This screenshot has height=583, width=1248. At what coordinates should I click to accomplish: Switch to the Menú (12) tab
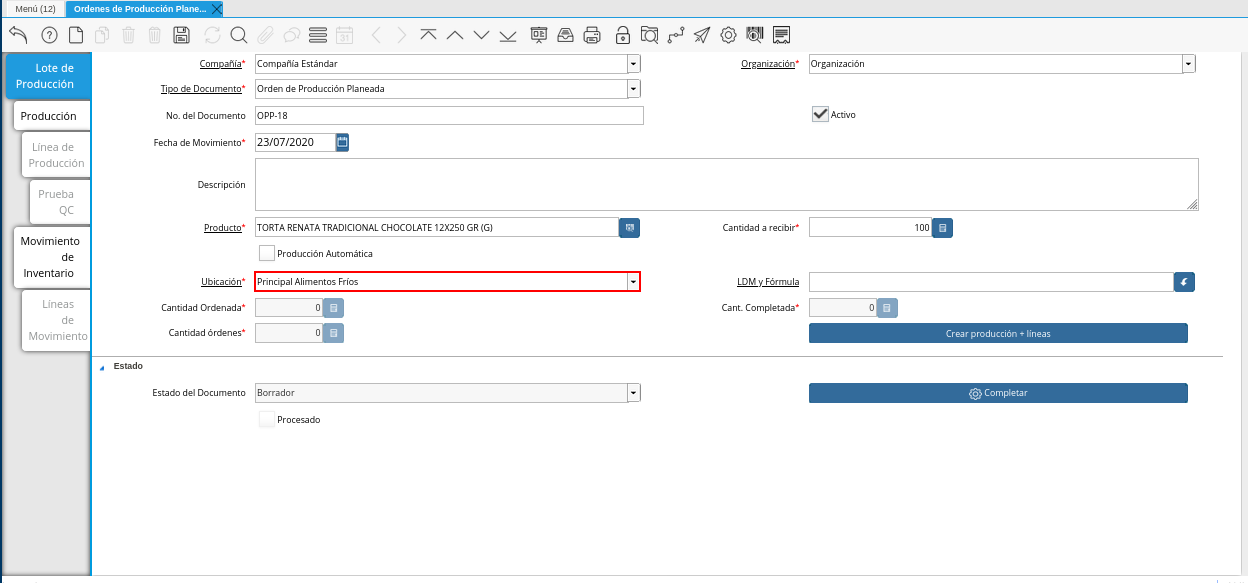pyautogui.click(x=35, y=8)
